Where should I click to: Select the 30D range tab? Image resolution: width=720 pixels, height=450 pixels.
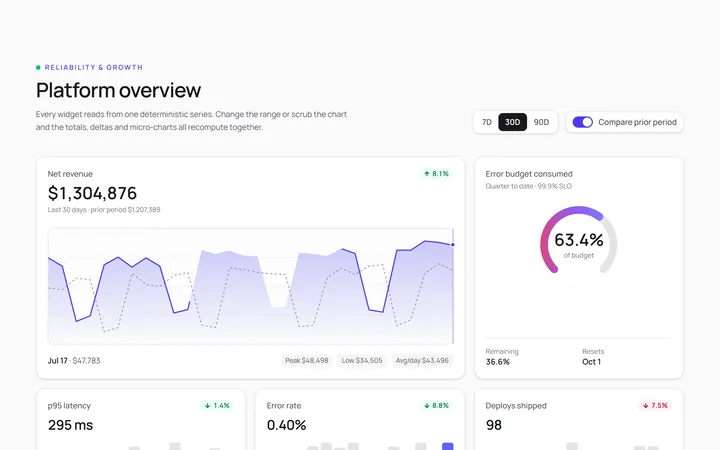point(512,122)
